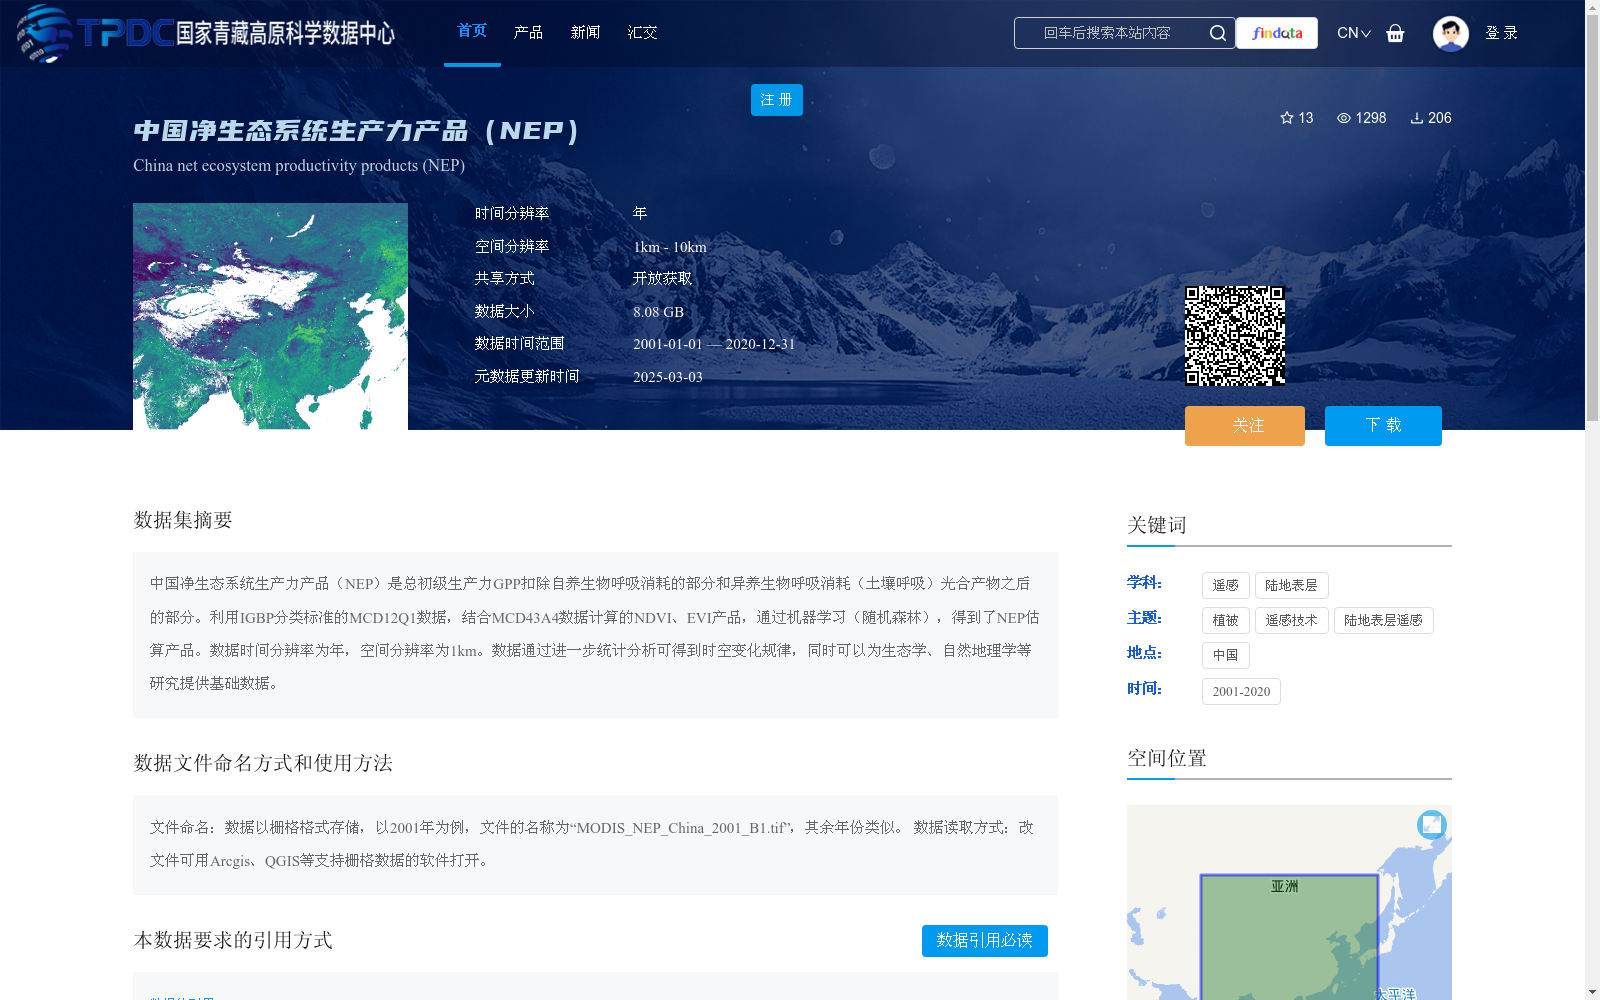This screenshot has width=1600, height=1000.
Task: Click the scrollbar down arrow
Action: pos(1592,993)
